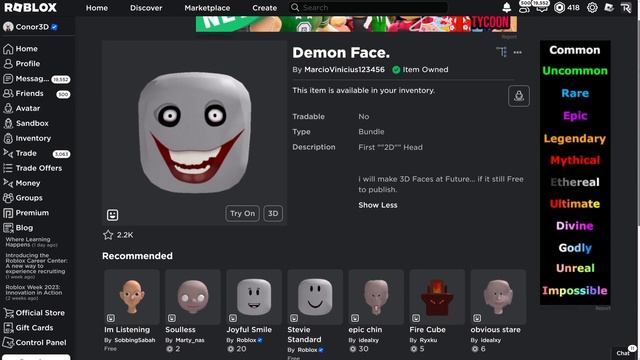The height and width of the screenshot is (360, 640).
Task: Open the Stevie Standard recommended item
Action: [315, 314]
